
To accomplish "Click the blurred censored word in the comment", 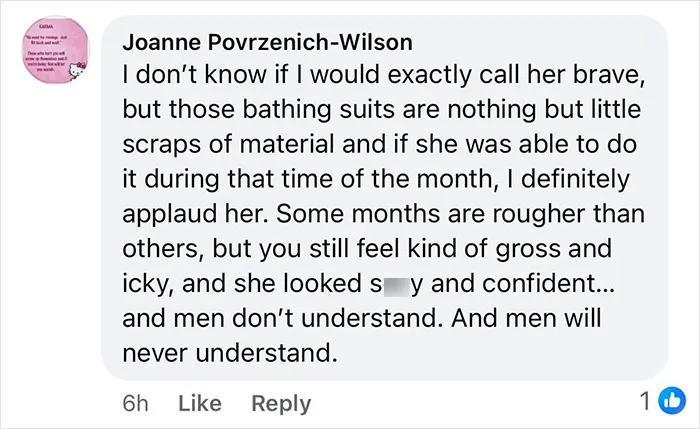I will coord(396,286).
